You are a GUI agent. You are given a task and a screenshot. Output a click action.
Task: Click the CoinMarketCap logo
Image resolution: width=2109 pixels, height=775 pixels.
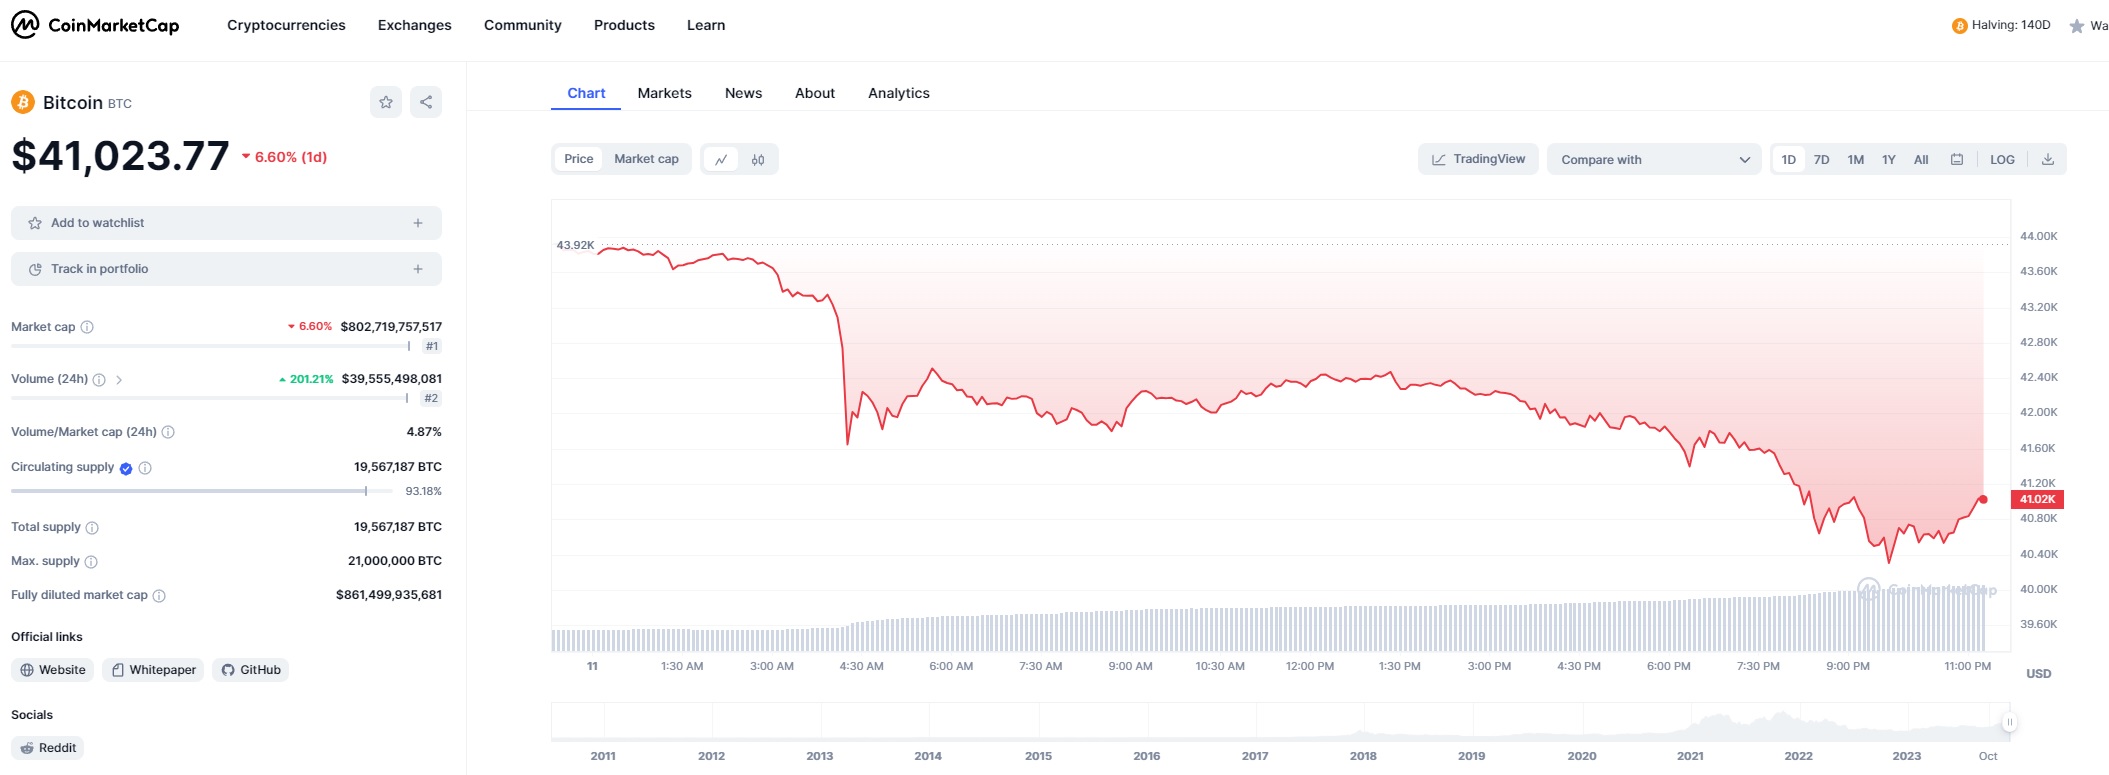click(x=95, y=25)
